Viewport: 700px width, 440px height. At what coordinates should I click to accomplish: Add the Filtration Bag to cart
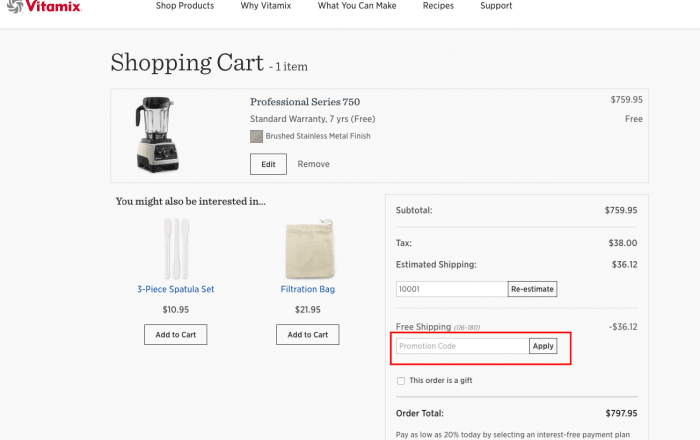tap(308, 335)
